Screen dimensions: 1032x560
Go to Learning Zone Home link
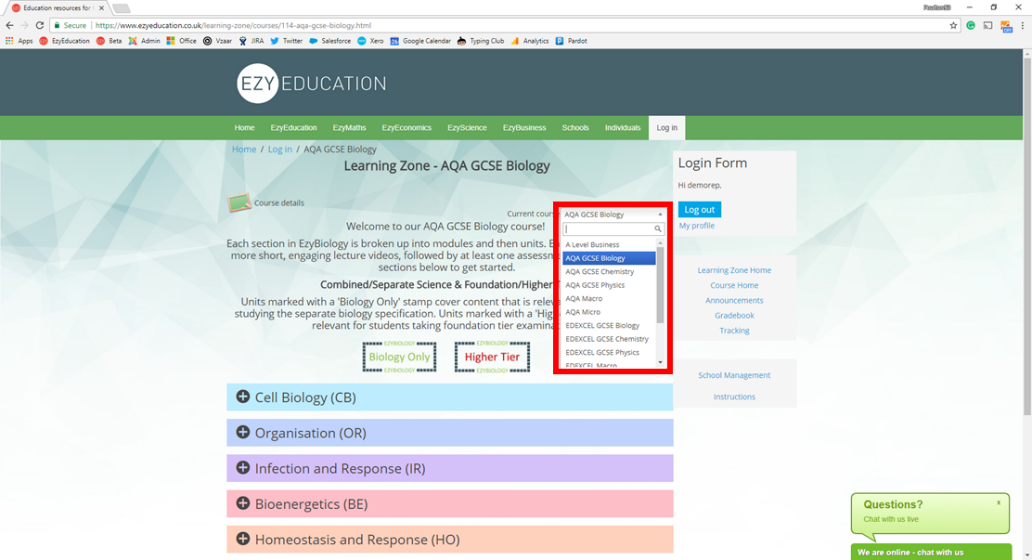pyautogui.click(x=734, y=270)
